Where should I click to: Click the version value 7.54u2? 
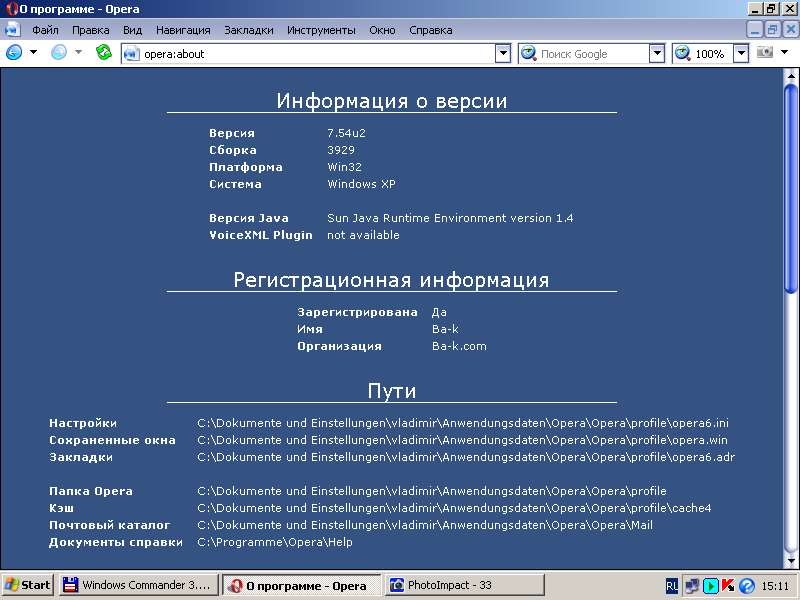click(346, 133)
